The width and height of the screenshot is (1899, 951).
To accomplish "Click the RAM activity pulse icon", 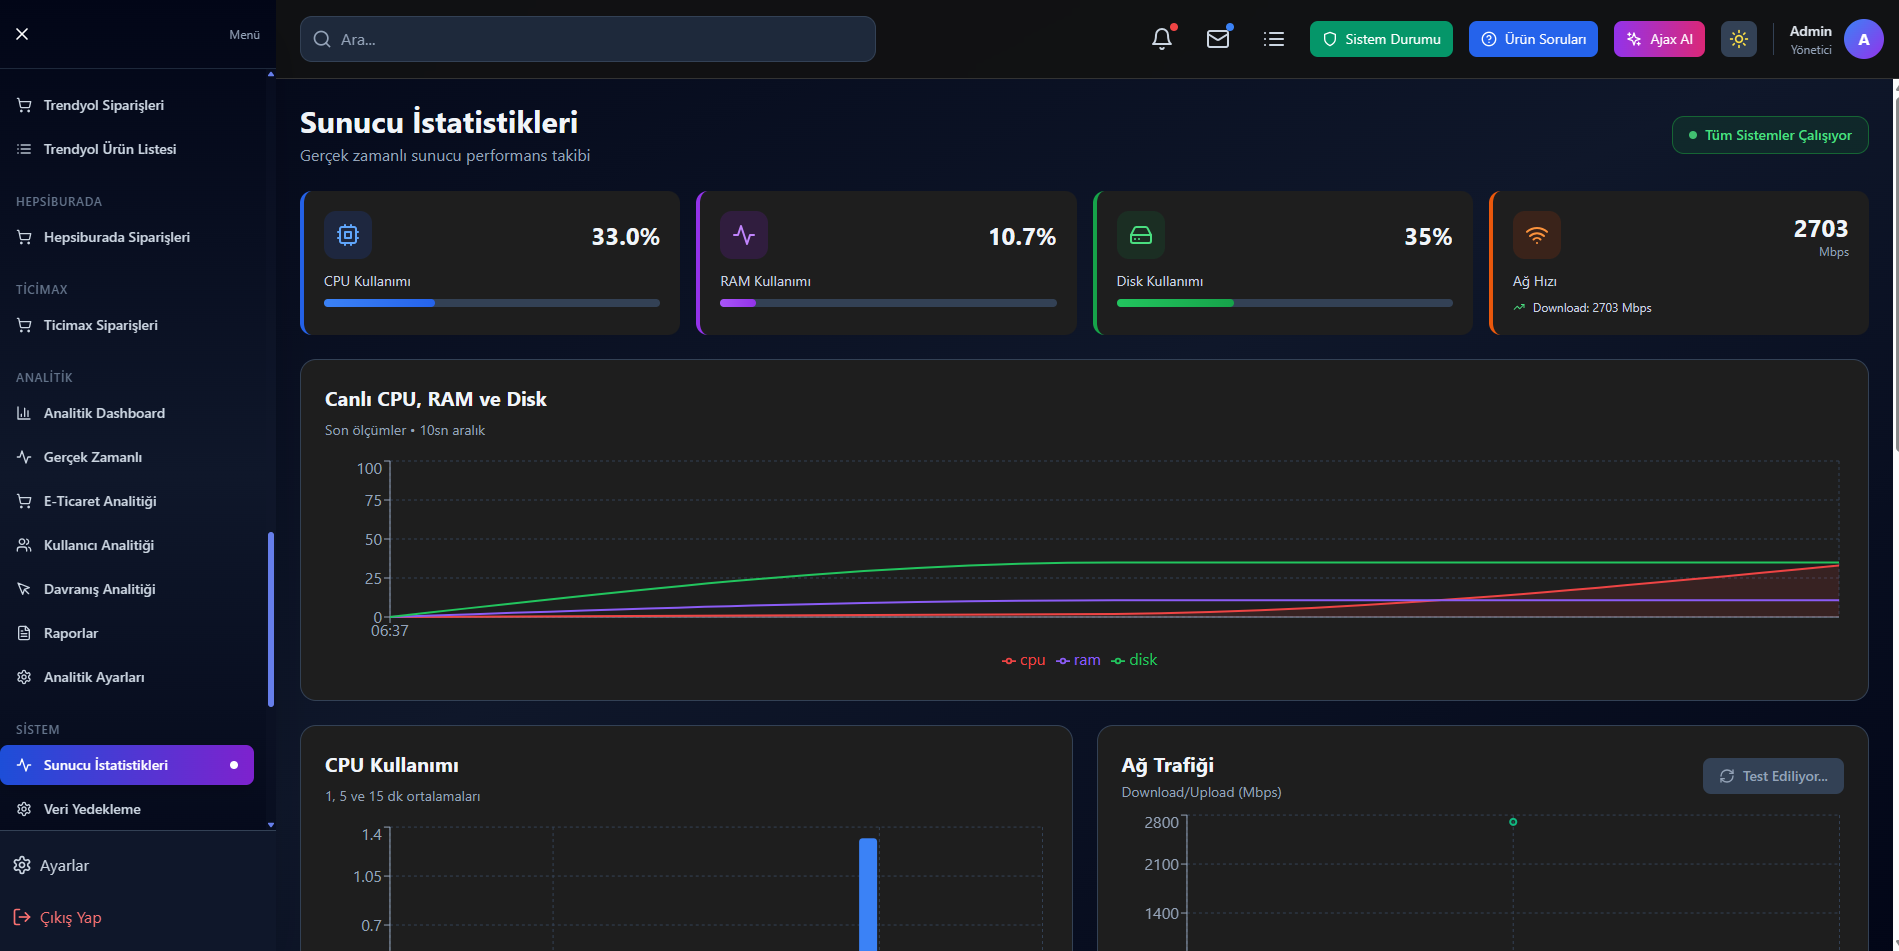I will (743, 235).
